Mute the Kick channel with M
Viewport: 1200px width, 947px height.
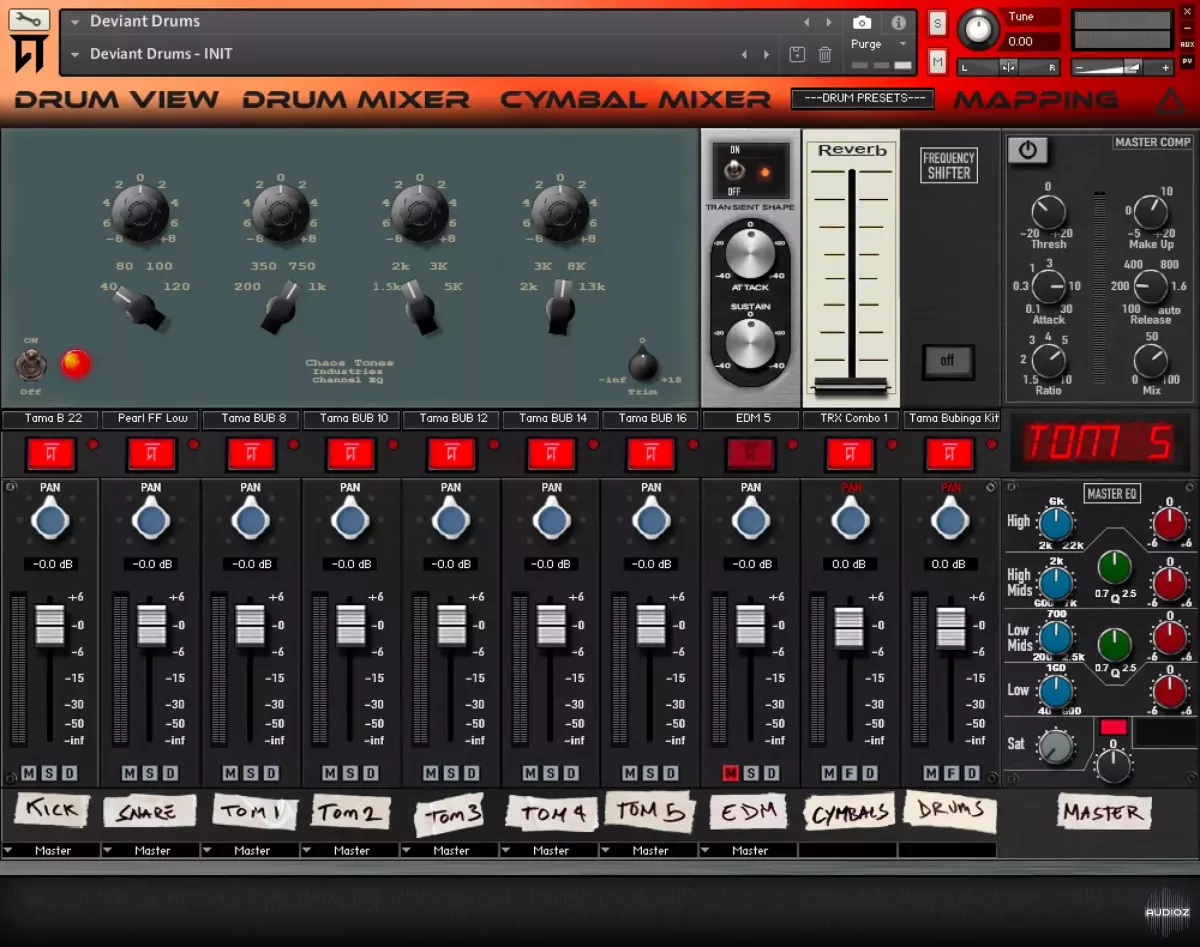pos(29,773)
